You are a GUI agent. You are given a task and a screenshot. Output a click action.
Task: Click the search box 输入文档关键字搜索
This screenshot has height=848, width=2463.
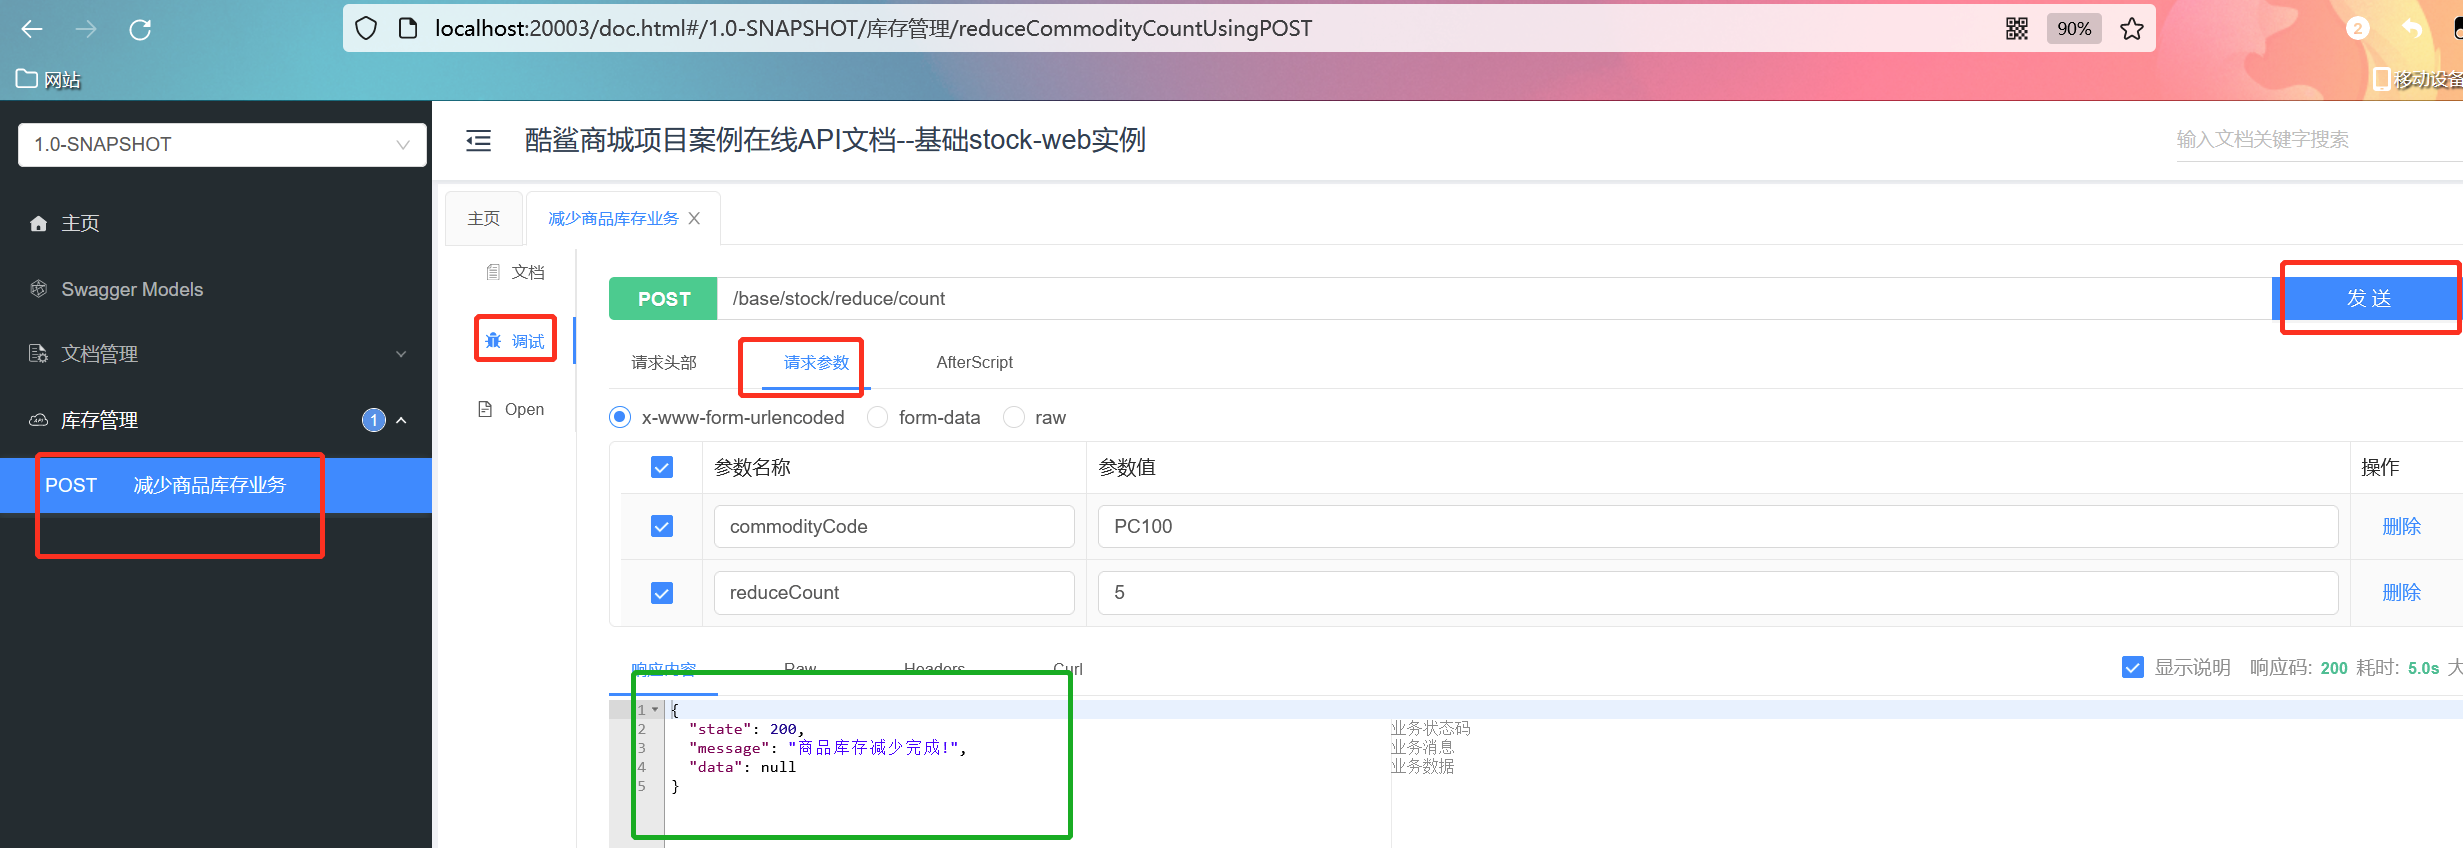2318,139
